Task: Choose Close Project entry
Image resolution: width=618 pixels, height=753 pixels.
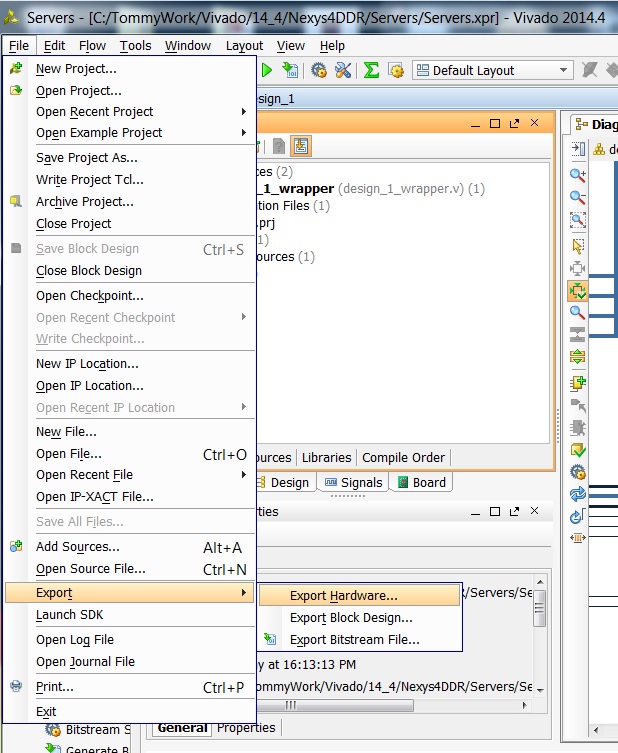Action: tap(130, 224)
